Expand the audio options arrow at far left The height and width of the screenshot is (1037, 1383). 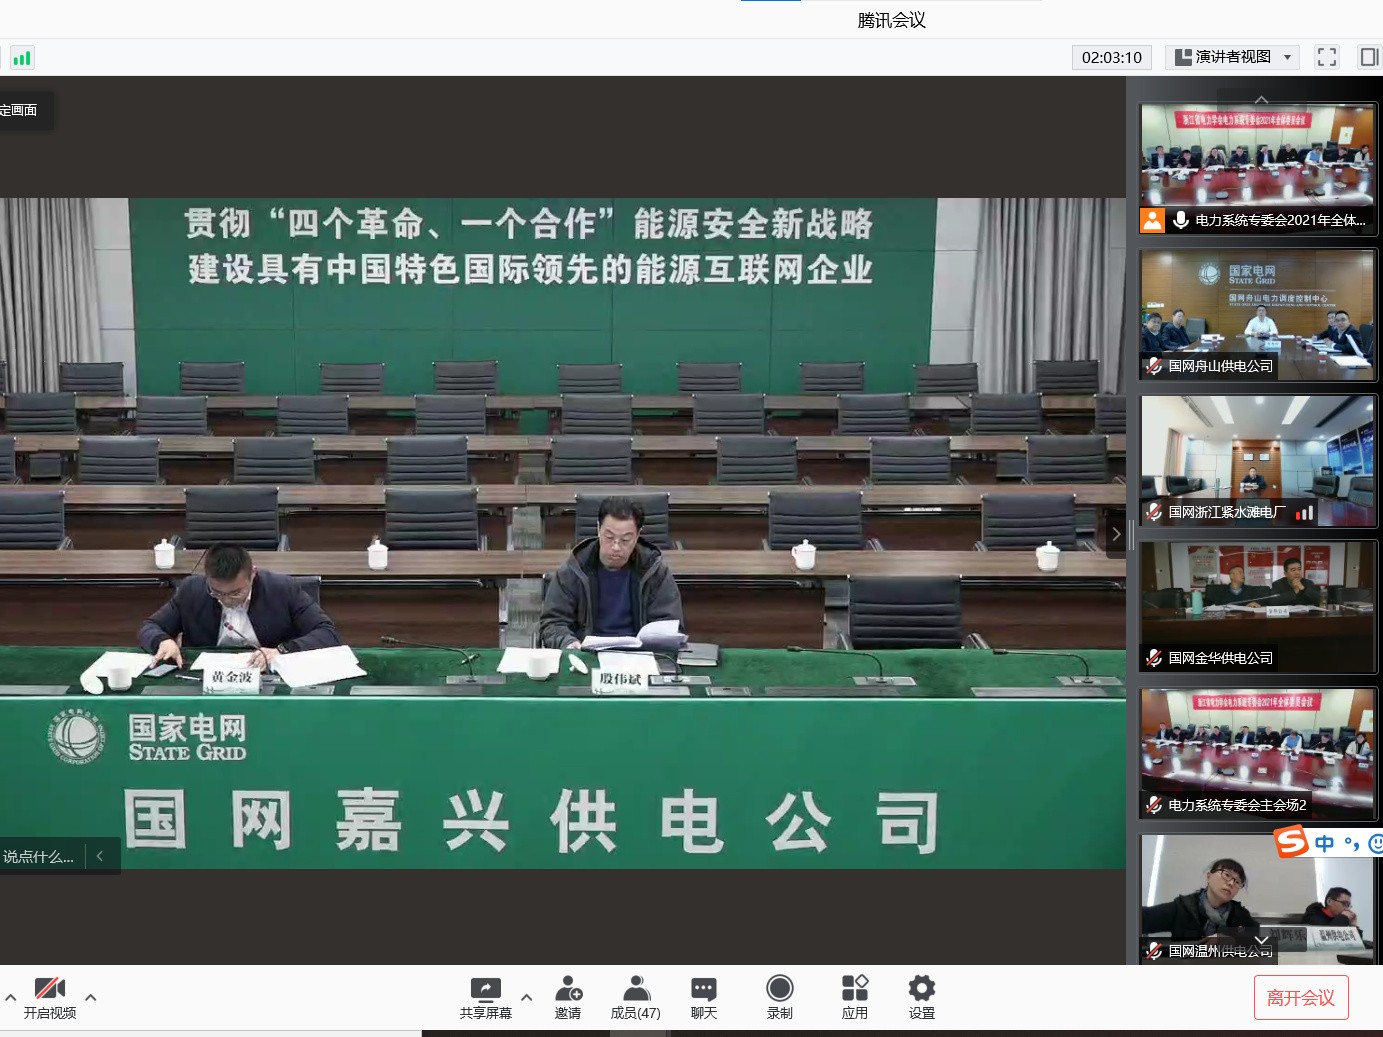tap(10, 997)
